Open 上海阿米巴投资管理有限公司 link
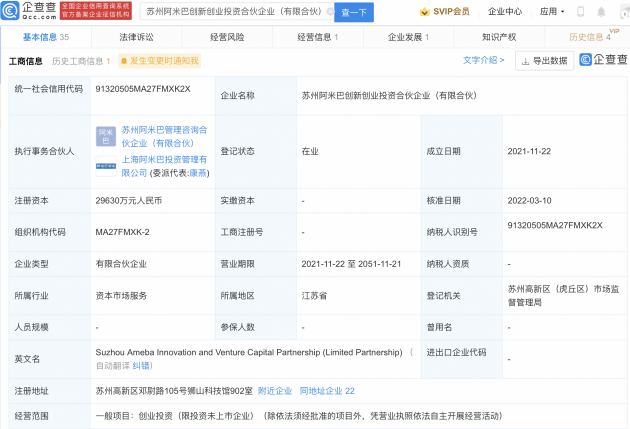This screenshot has width=630, height=429. pos(164,166)
